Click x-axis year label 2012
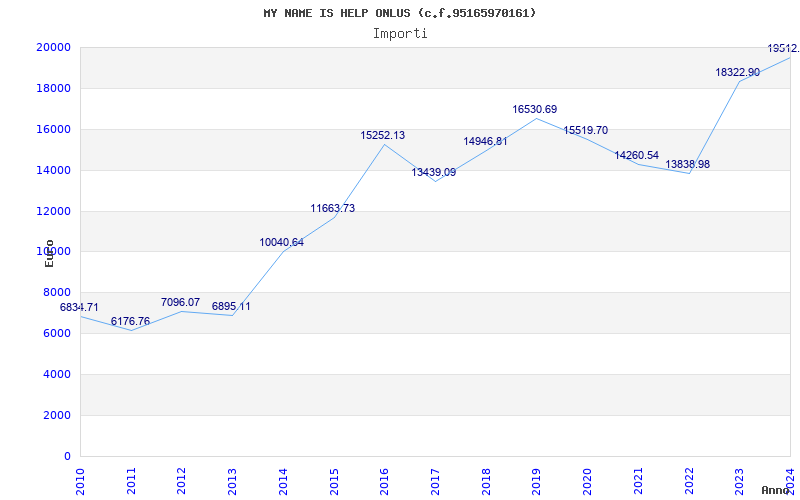Screen dimensions: 800x500 pyautogui.click(x=181, y=482)
